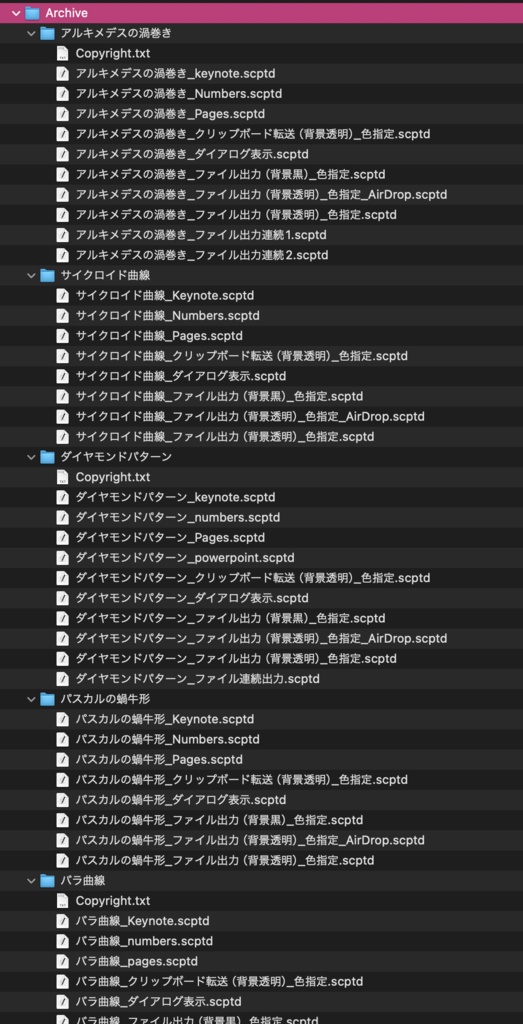Viewport: 523px width, 1024px height.
Task: Select file アルキメデスの渦巻き_Pages.scptd
Action: (170, 114)
